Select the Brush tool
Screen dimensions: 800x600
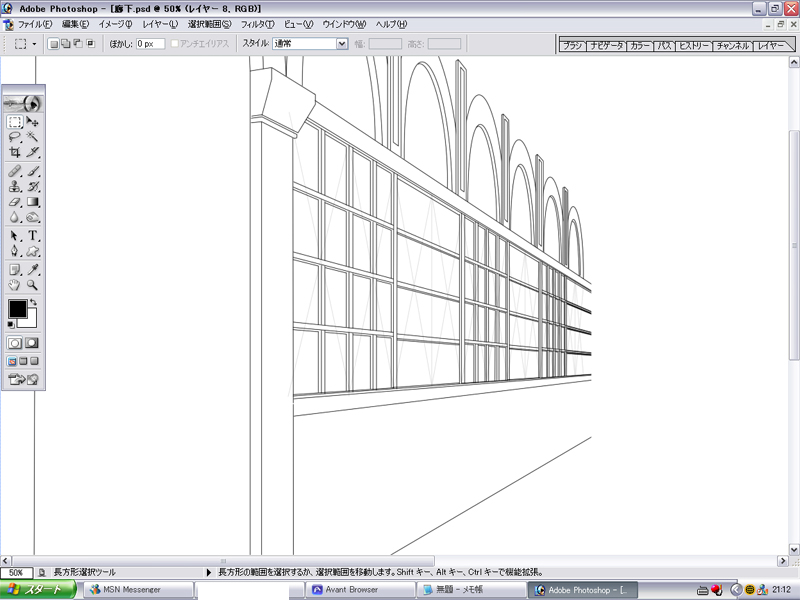pyautogui.click(x=32, y=171)
